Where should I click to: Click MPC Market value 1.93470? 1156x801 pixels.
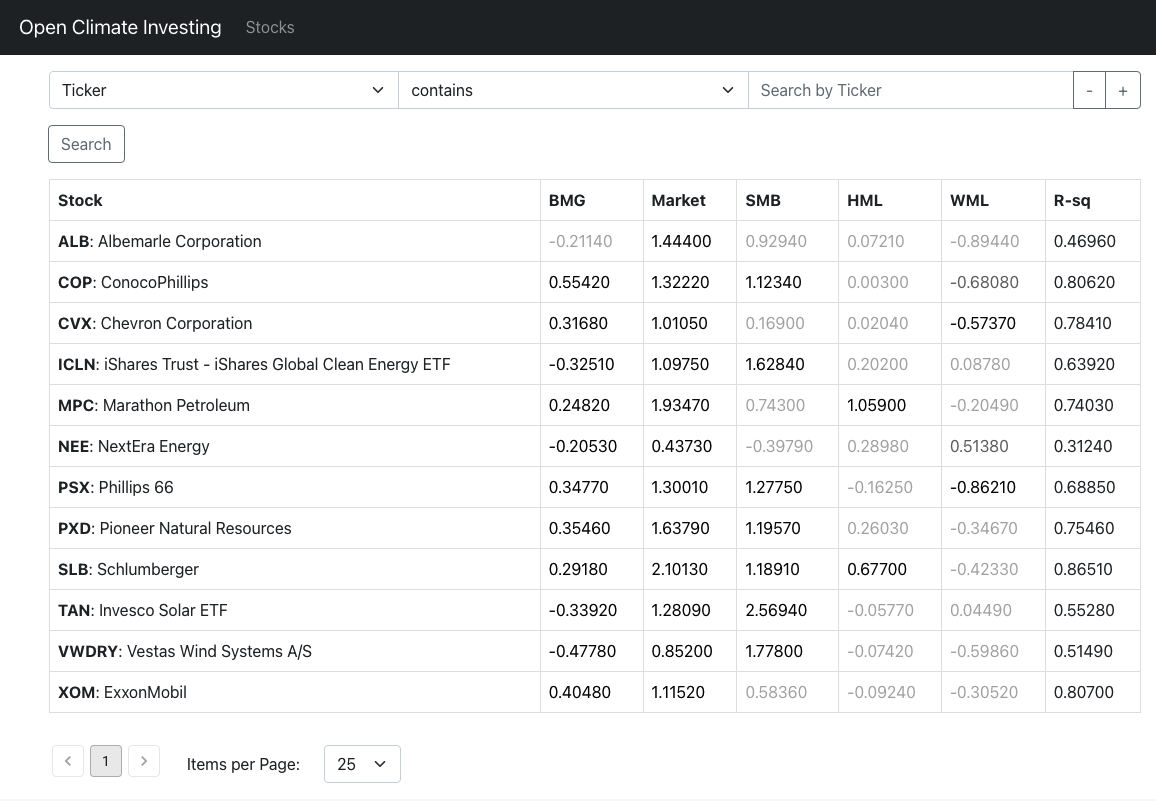point(680,405)
